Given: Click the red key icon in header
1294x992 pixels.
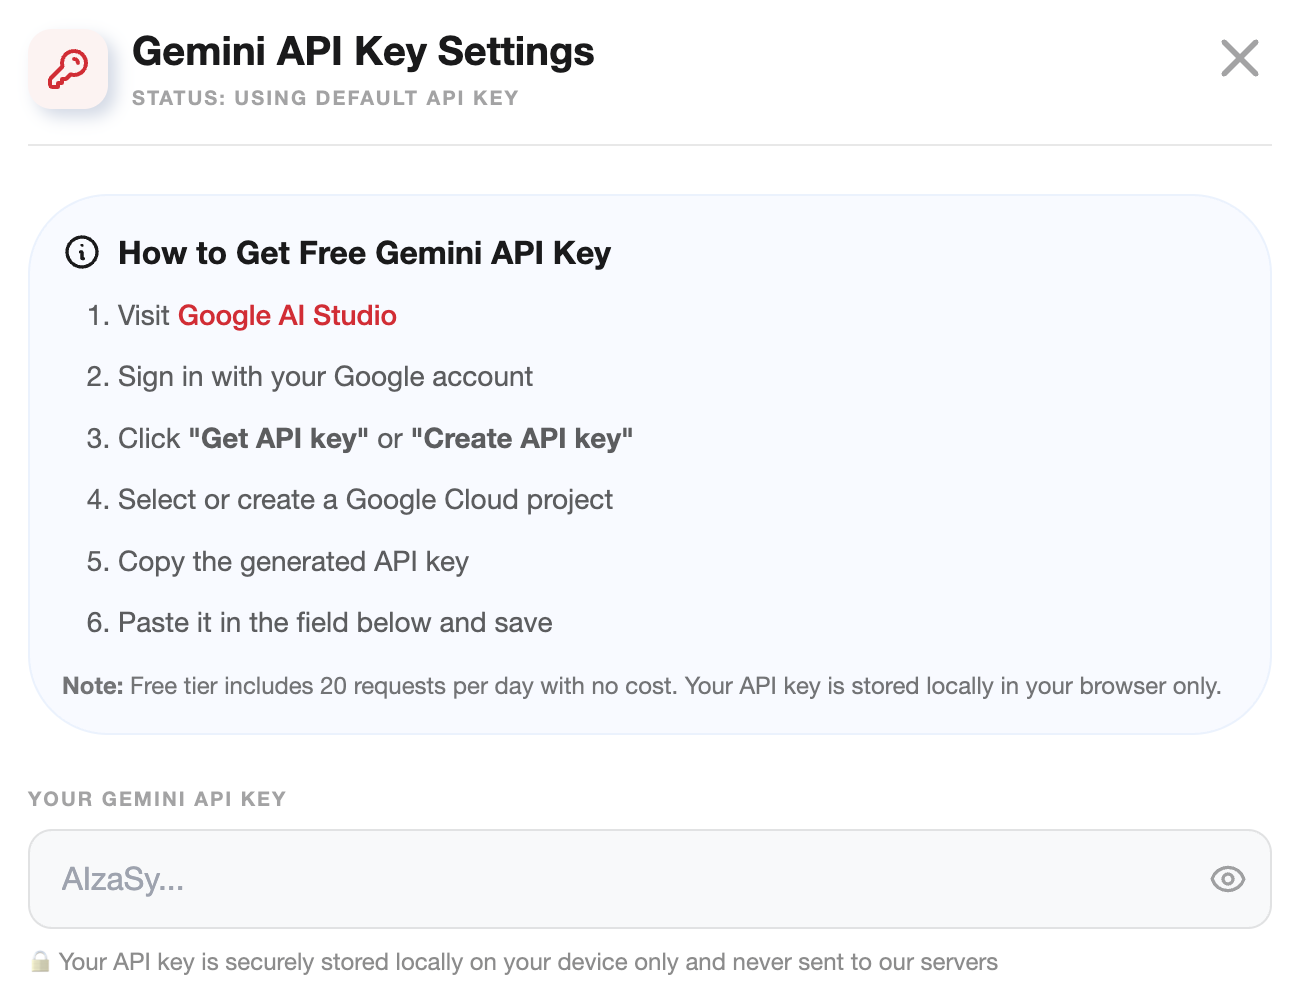Looking at the screenshot, I should pos(68,69).
